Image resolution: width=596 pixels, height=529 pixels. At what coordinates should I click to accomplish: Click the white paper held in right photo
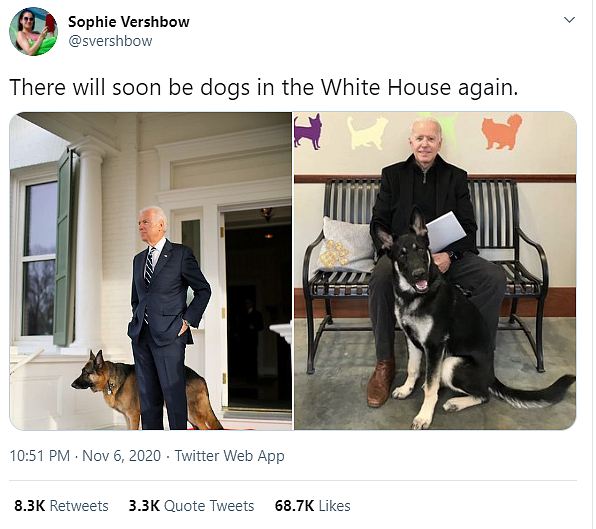pos(445,231)
